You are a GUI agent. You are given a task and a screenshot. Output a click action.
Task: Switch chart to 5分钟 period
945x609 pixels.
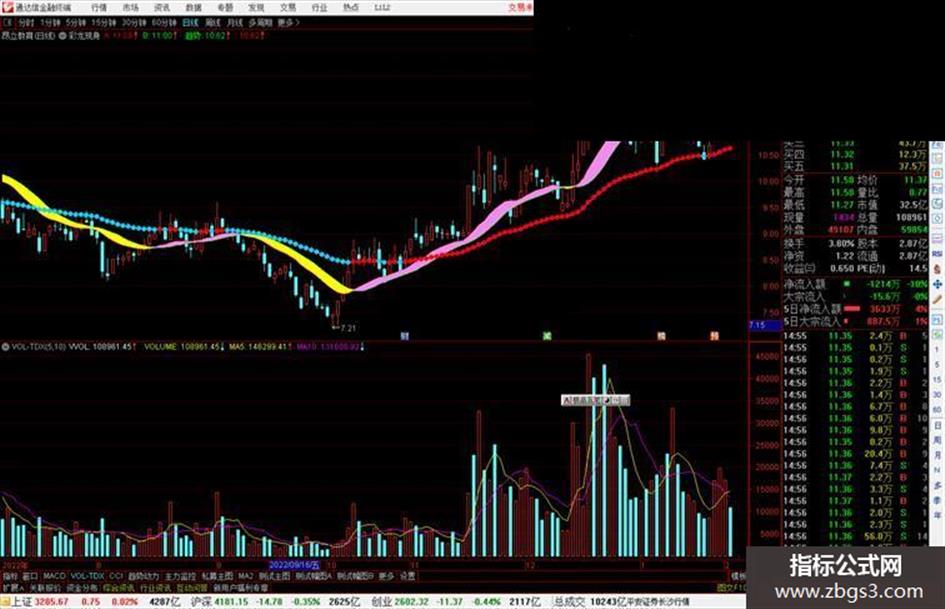click(x=76, y=22)
